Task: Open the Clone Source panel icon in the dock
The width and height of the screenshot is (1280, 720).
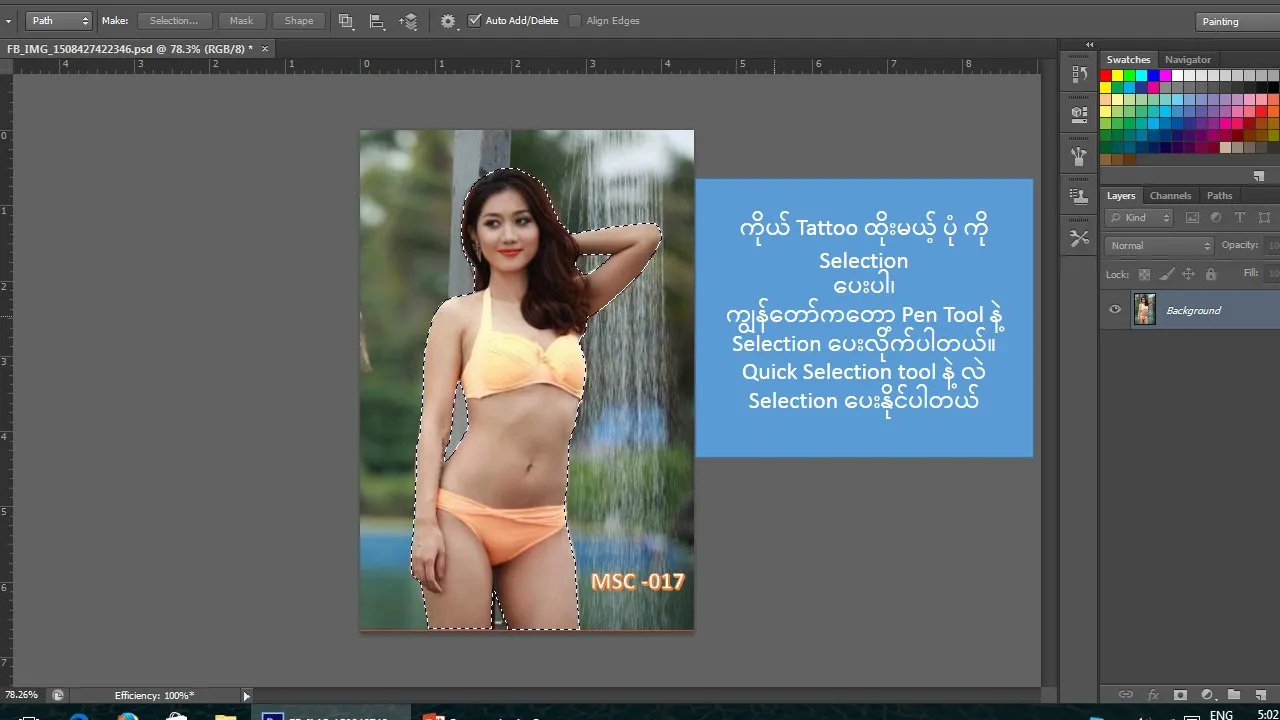Action: click(1079, 197)
